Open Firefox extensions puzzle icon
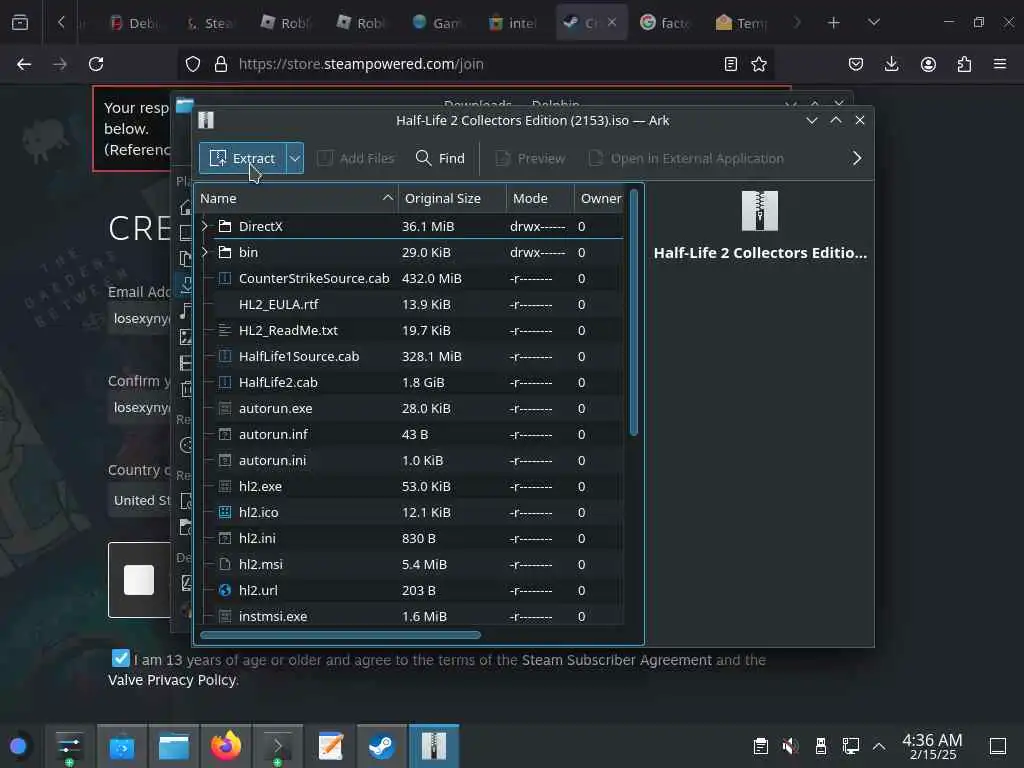Viewport: 1024px width, 768px height. [x=964, y=64]
